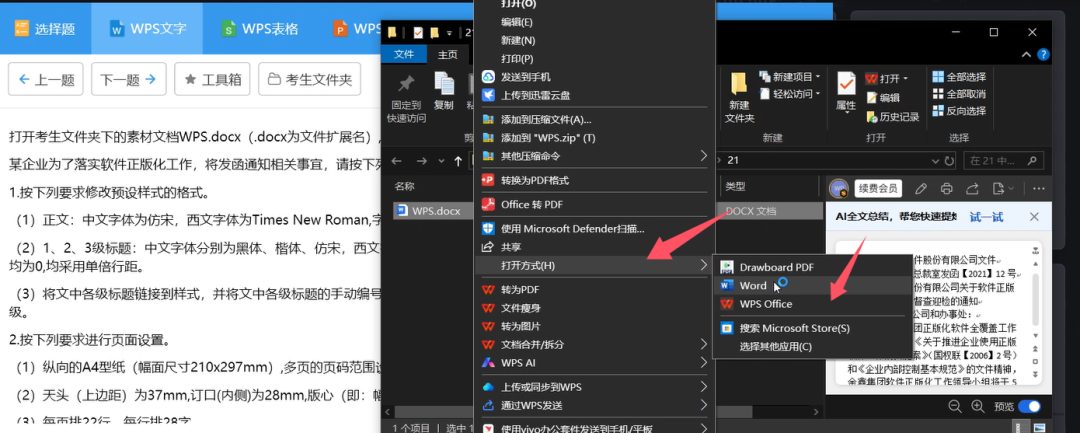Image resolution: width=1080 pixels, height=433 pixels.
Task: Close the AI全文总结 banner
Action: point(1034,217)
